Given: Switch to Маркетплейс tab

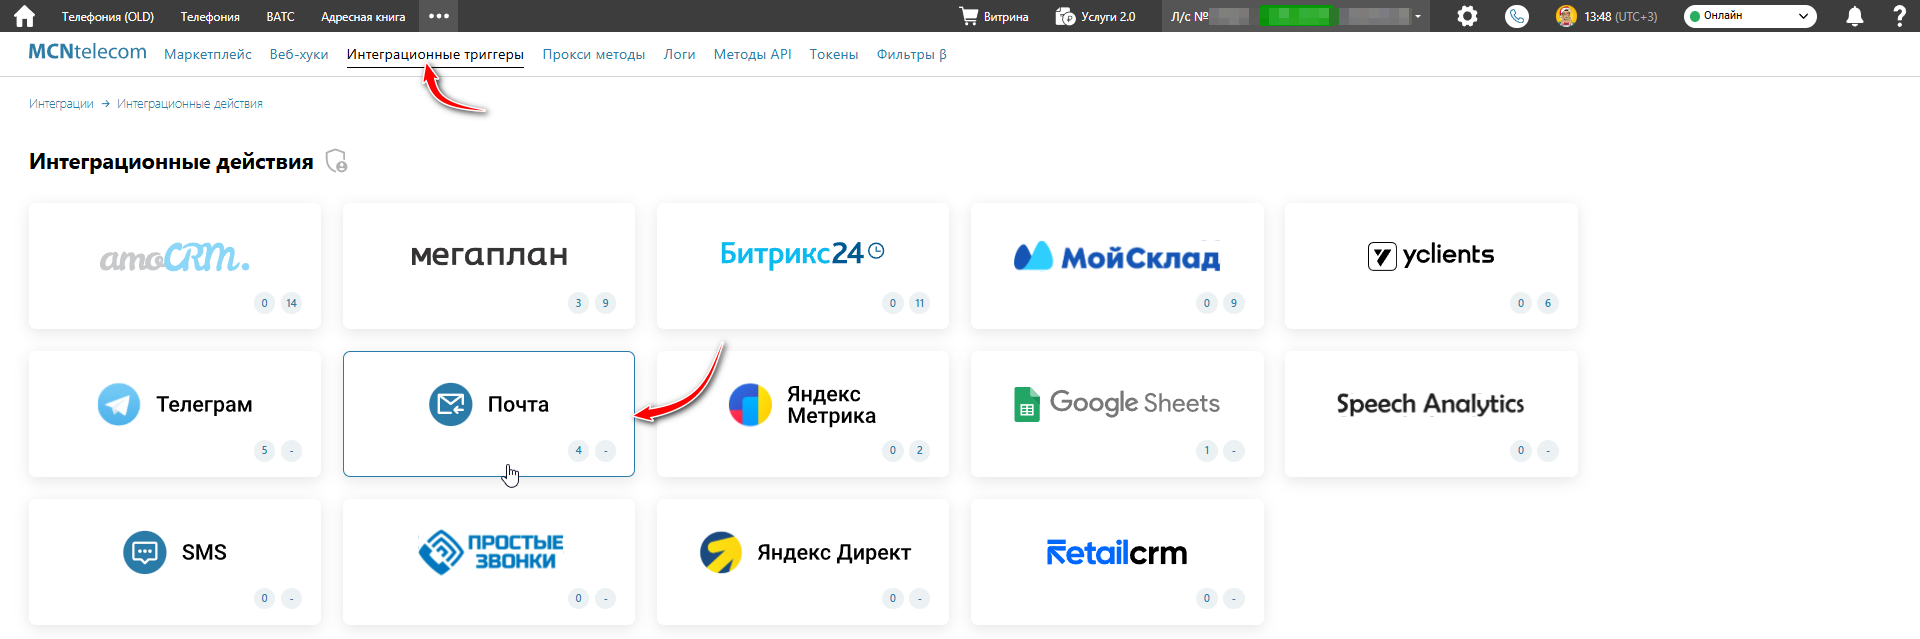Looking at the screenshot, I should point(208,54).
